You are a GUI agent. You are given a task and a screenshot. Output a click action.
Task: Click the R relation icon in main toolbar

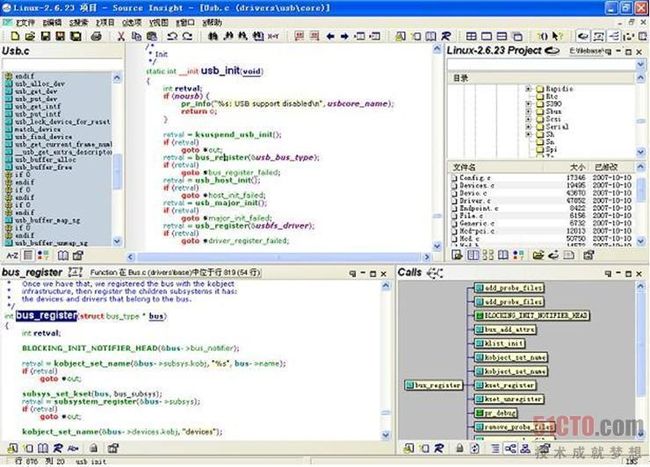click(446, 36)
